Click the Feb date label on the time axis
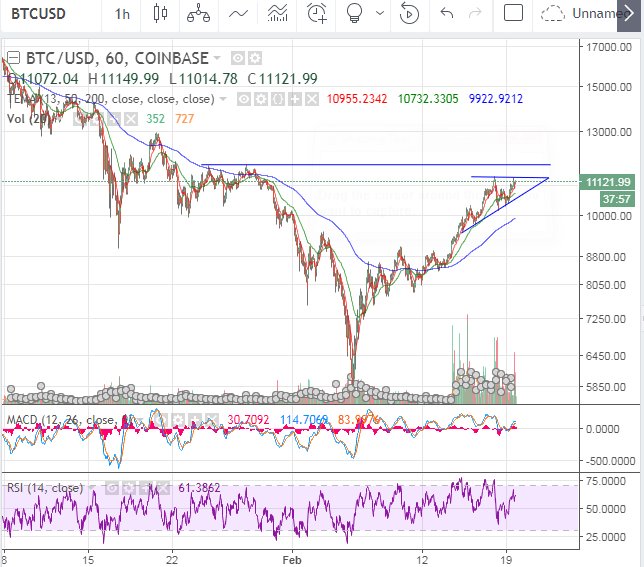Image resolution: width=644 pixels, height=567 pixels. 292,560
